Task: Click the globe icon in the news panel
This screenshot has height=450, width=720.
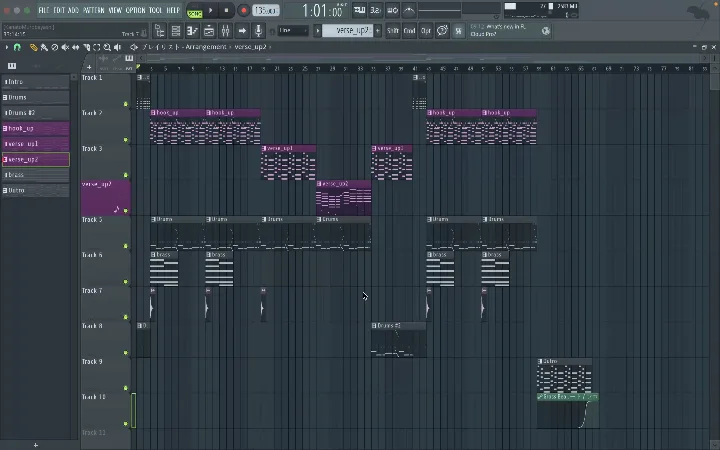Action: point(546,31)
